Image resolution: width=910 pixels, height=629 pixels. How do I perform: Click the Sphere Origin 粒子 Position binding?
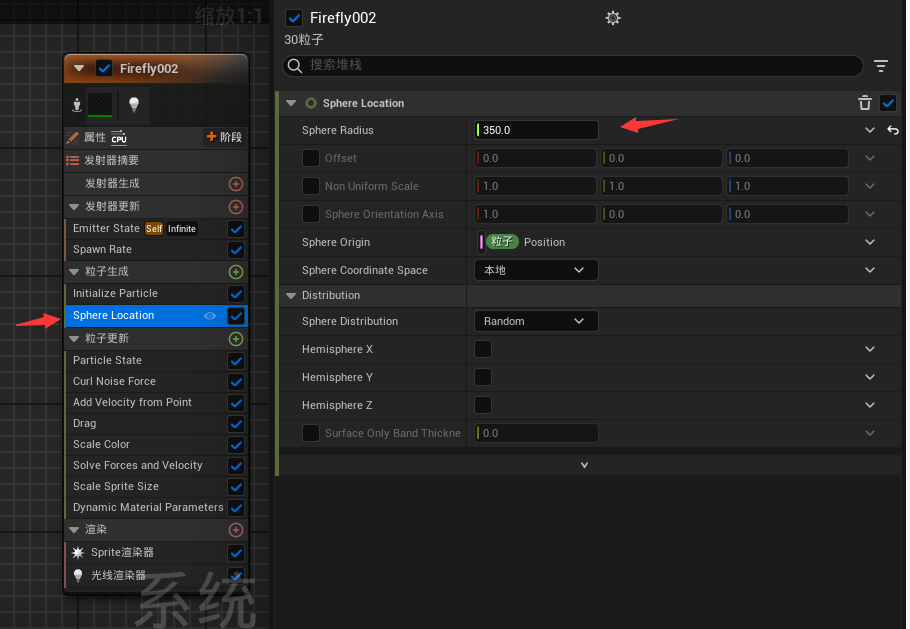(522, 242)
